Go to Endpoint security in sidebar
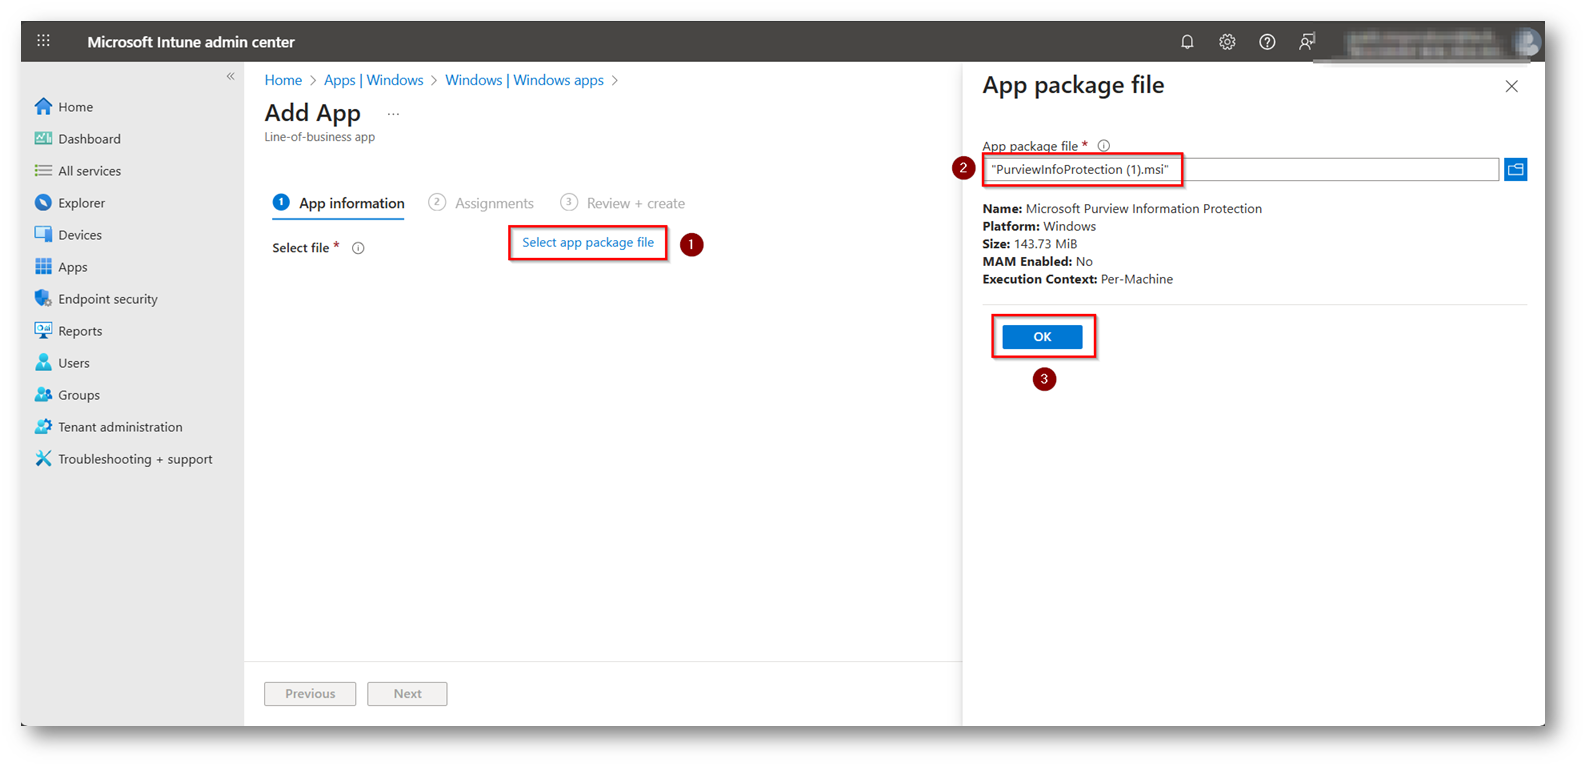1587x768 pixels. coord(108,299)
